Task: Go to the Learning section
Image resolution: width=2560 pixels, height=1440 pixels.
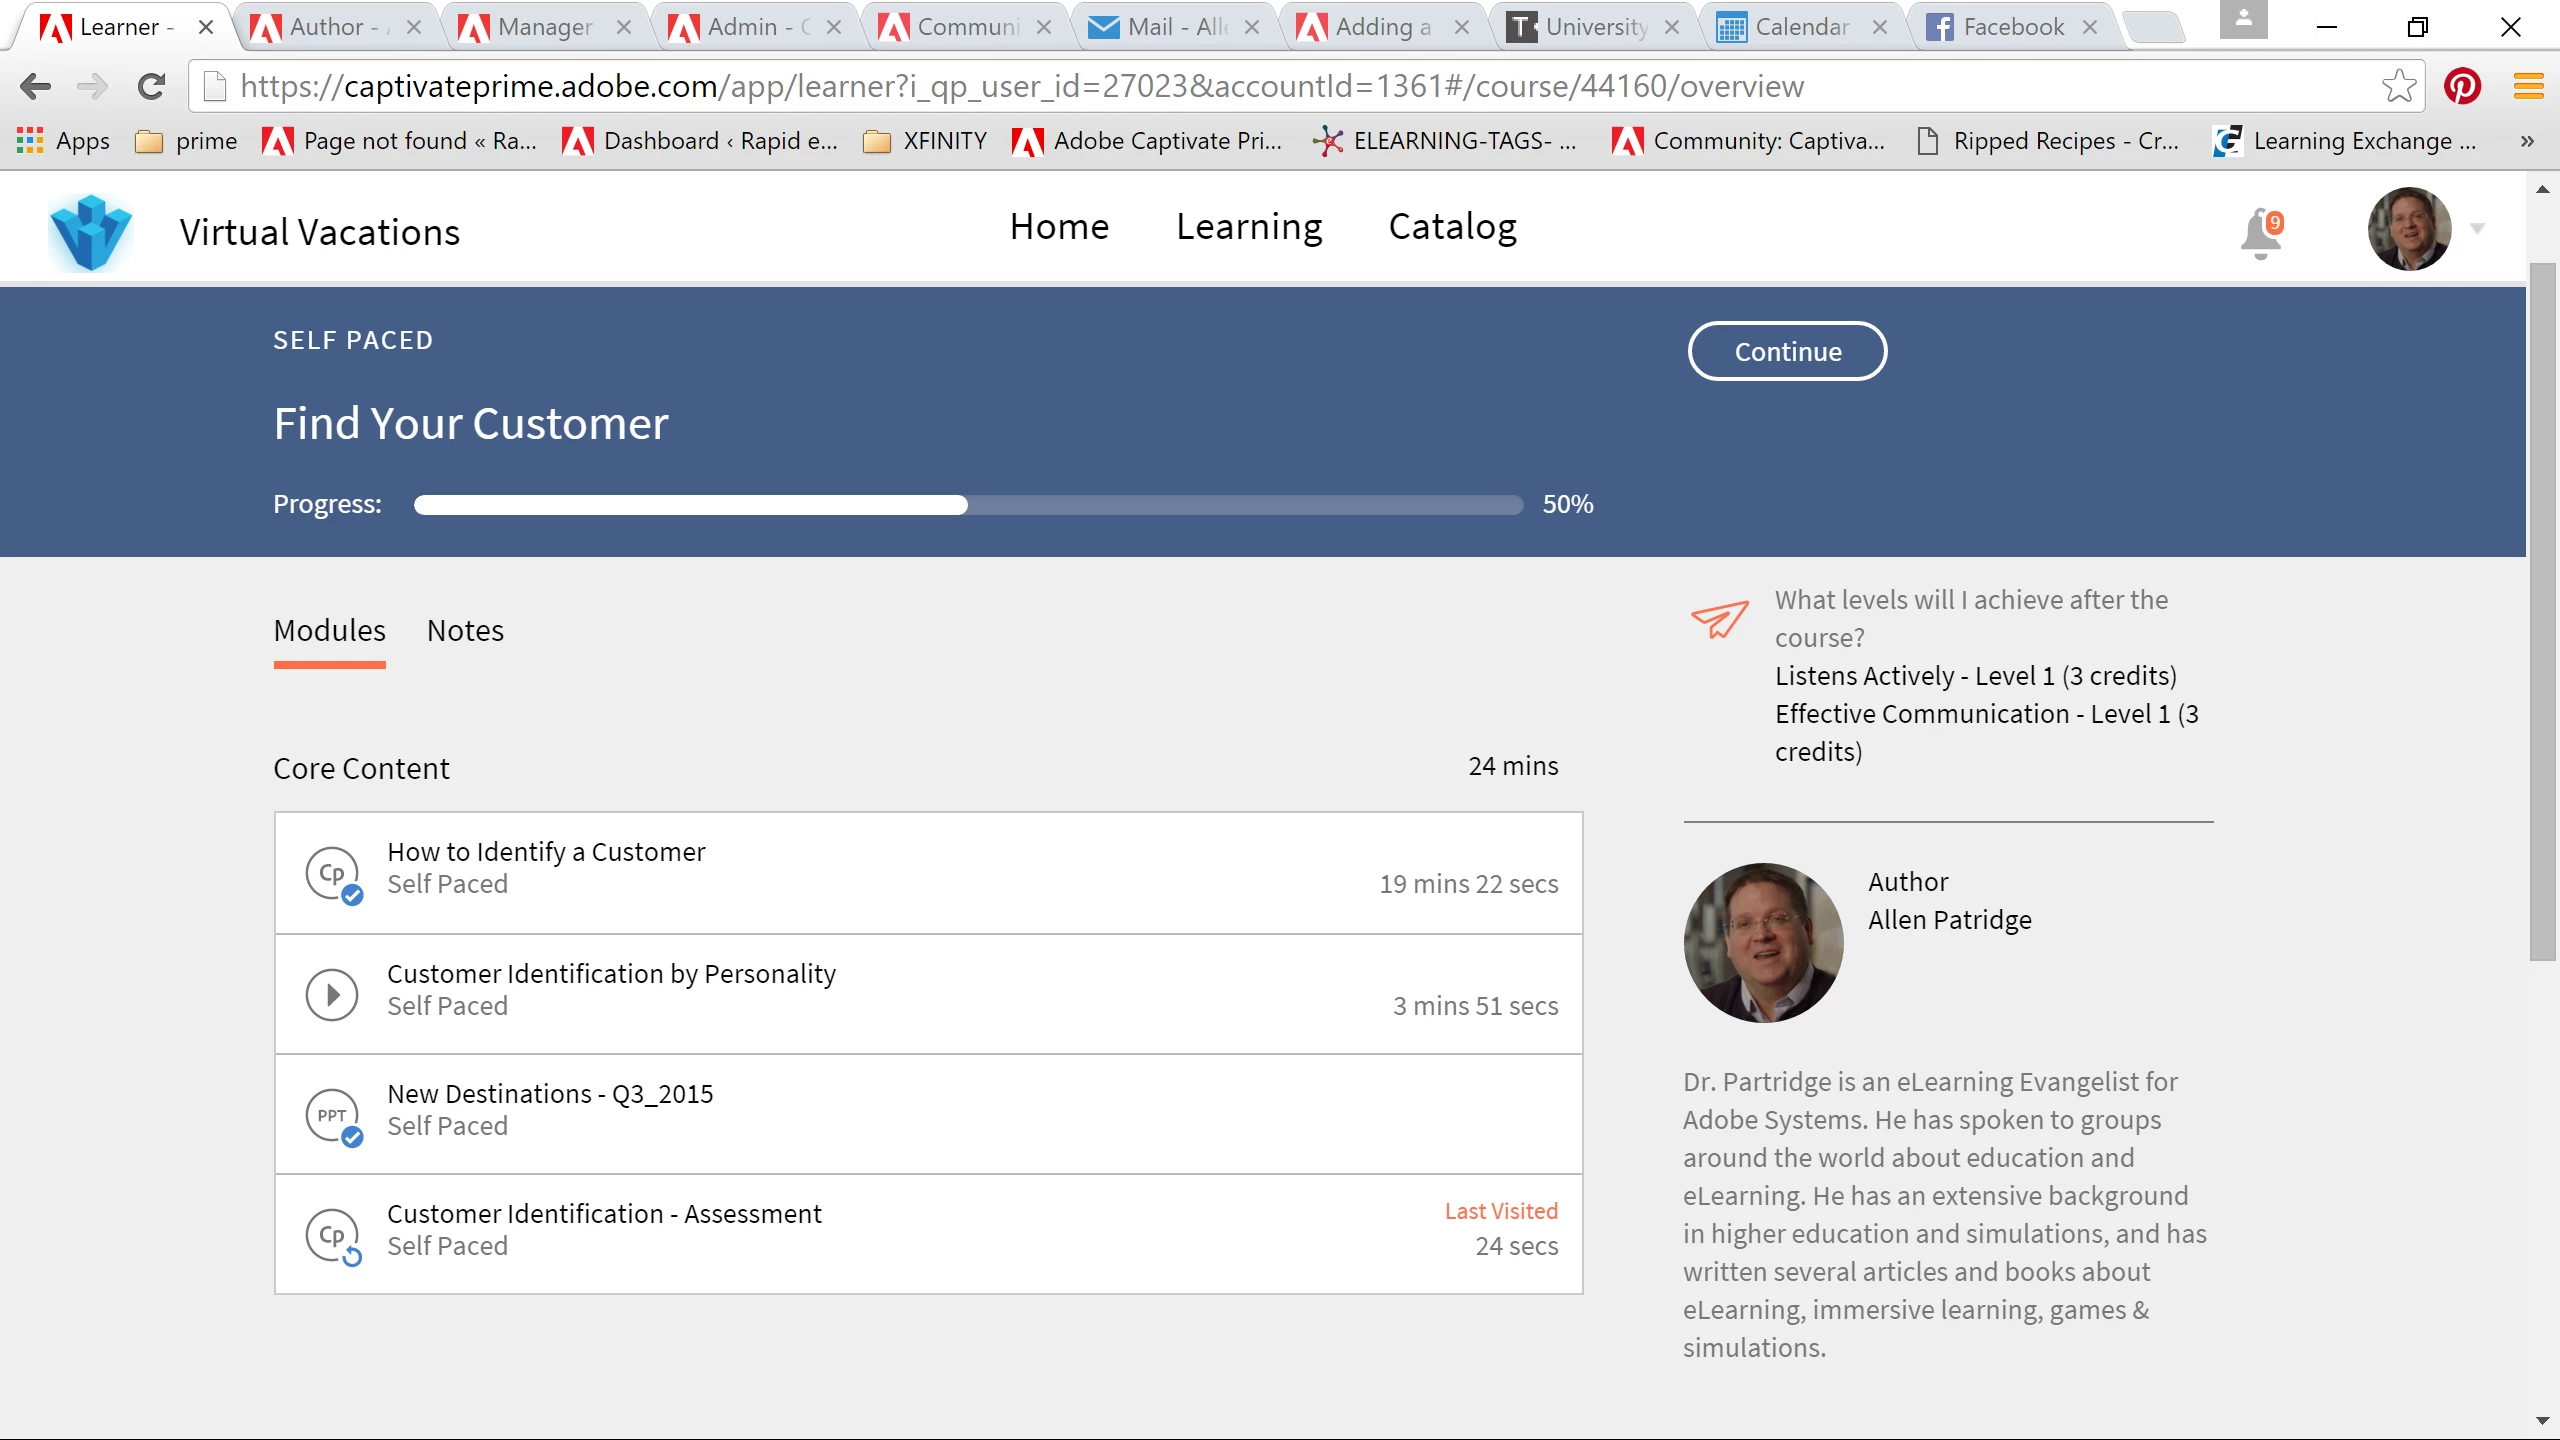Action: 1249,227
